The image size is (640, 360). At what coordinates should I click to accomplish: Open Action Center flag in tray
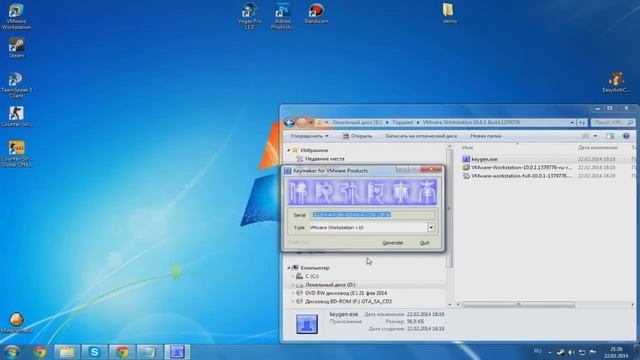point(593,352)
